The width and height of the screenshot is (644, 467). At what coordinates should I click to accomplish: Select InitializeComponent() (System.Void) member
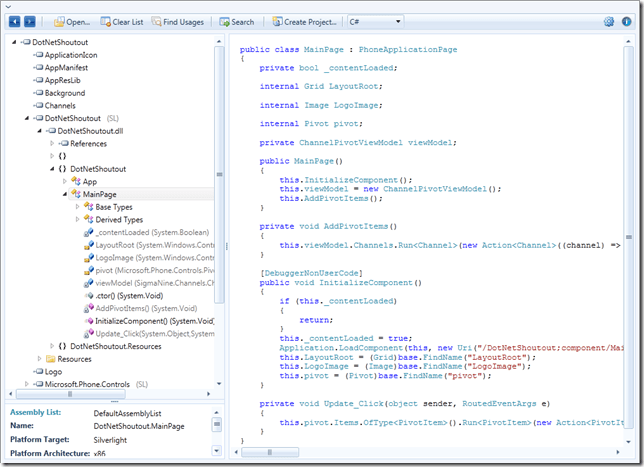155,321
